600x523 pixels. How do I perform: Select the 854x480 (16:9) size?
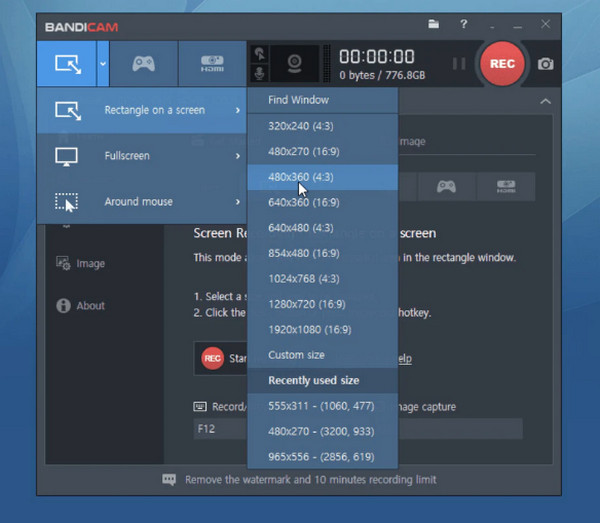pyautogui.click(x=323, y=253)
